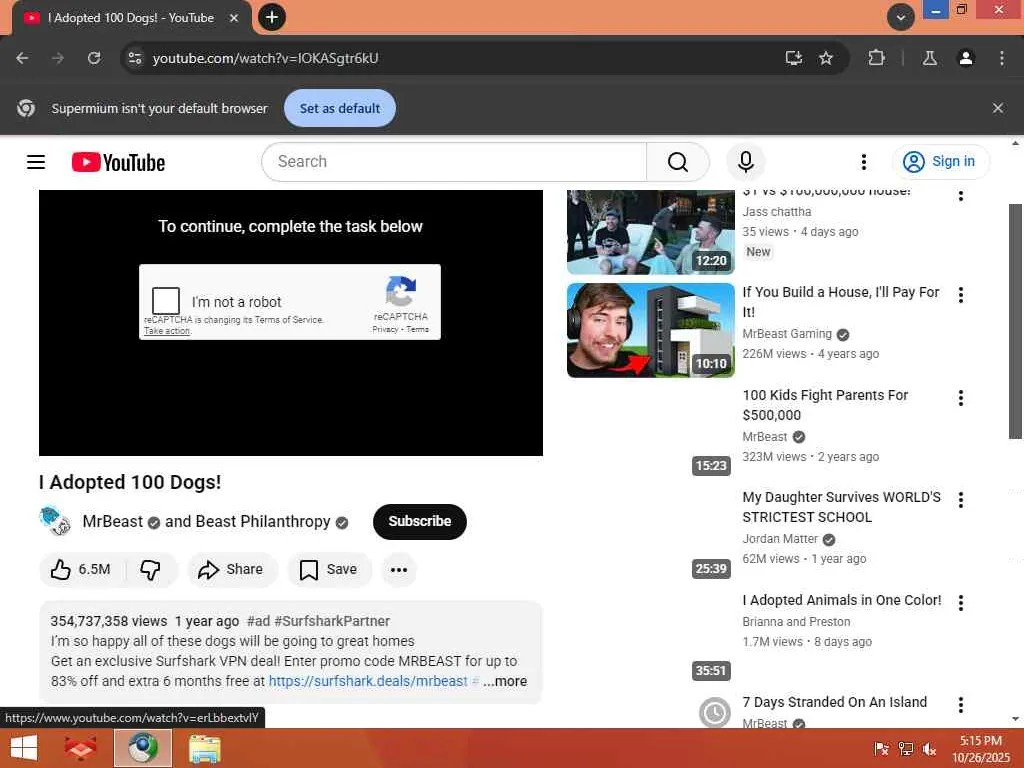This screenshot has width=1024, height=768.
Task: Open options for My Daughter Survives video
Action: click(x=961, y=500)
